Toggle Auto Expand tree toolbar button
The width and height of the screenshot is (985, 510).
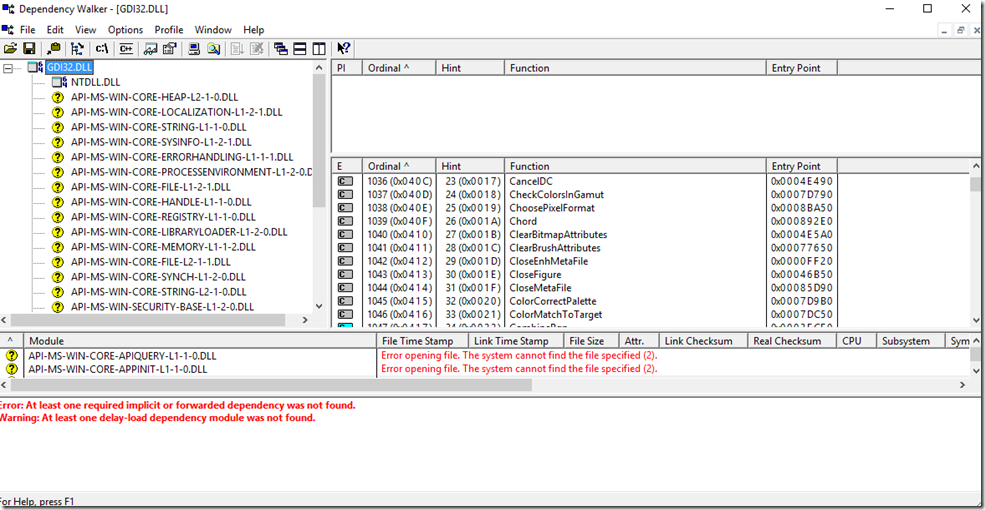(77, 48)
